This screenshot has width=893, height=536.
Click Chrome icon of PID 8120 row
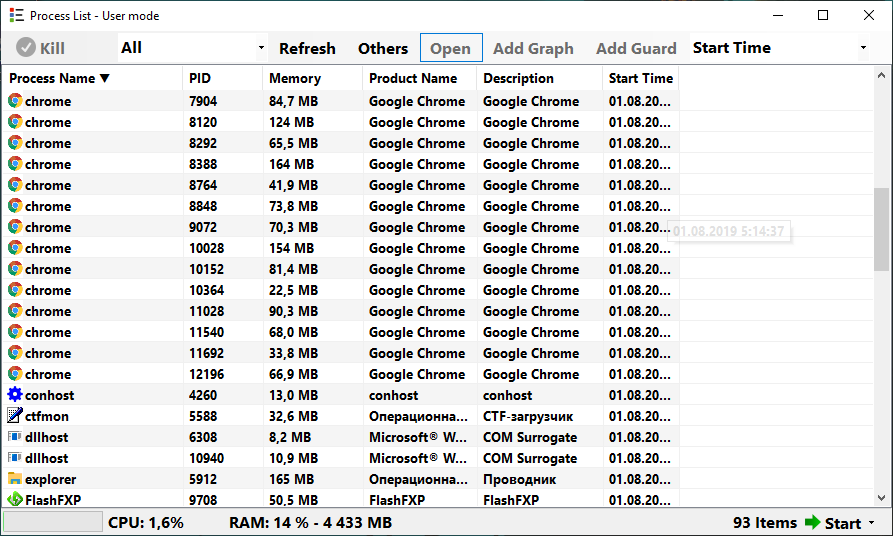point(15,122)
